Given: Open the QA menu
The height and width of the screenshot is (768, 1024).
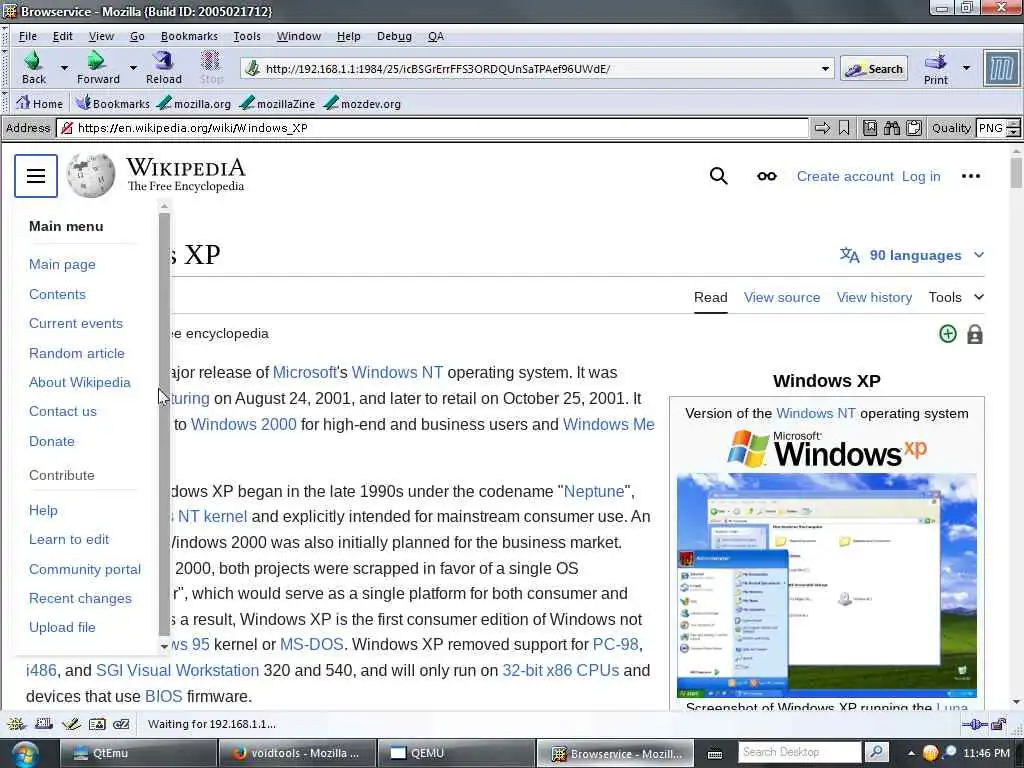Looking at the screenshot, I should [436, 36].
